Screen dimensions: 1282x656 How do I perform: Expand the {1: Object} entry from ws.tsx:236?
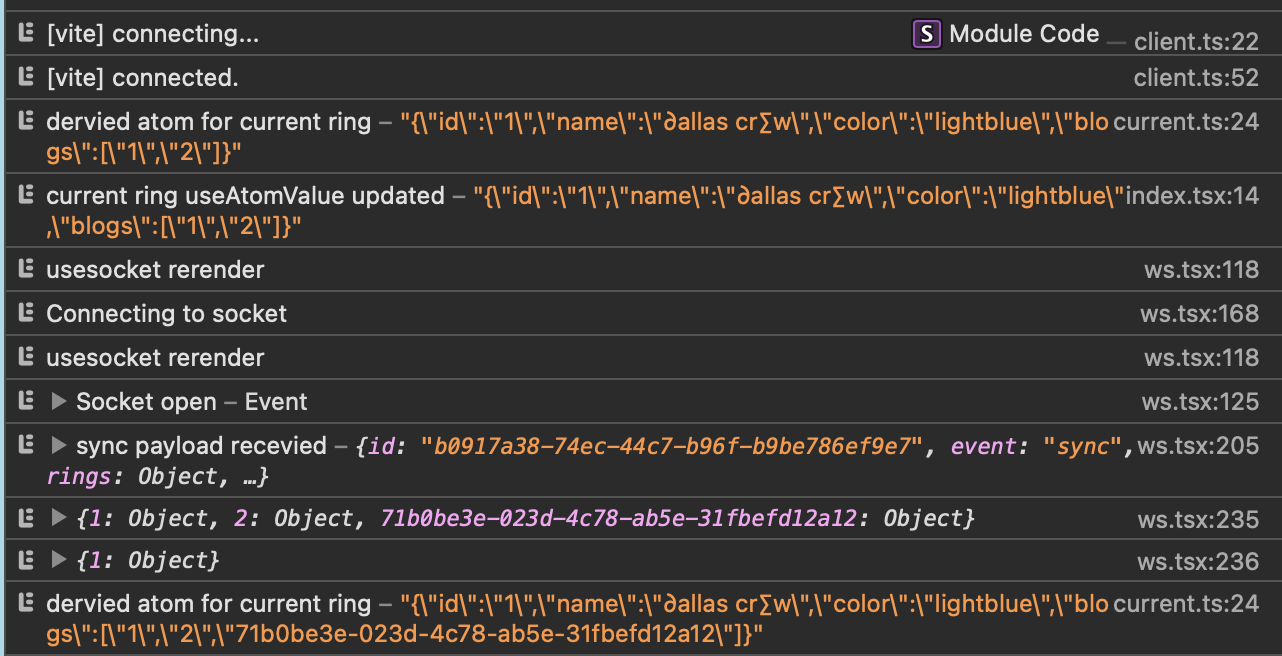click(60, 560)
